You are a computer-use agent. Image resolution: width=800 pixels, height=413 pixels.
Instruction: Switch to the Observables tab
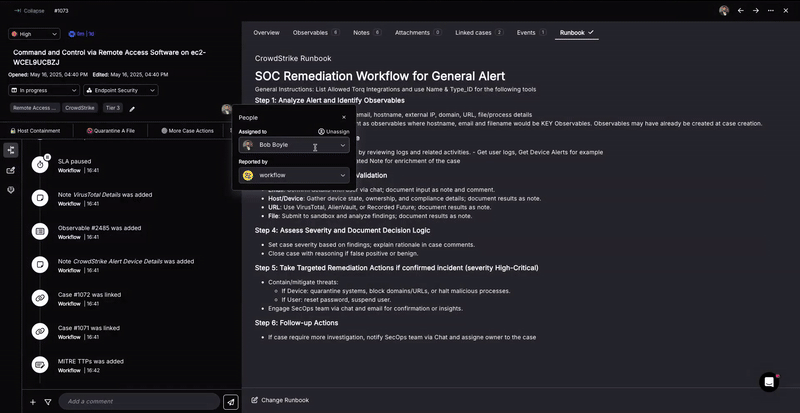(315, 32)
